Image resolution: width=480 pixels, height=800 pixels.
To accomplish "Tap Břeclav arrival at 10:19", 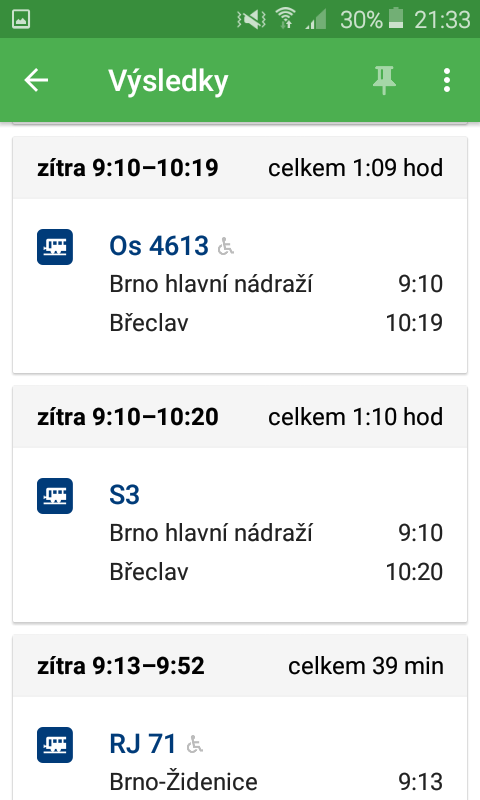I will [276, 323].
